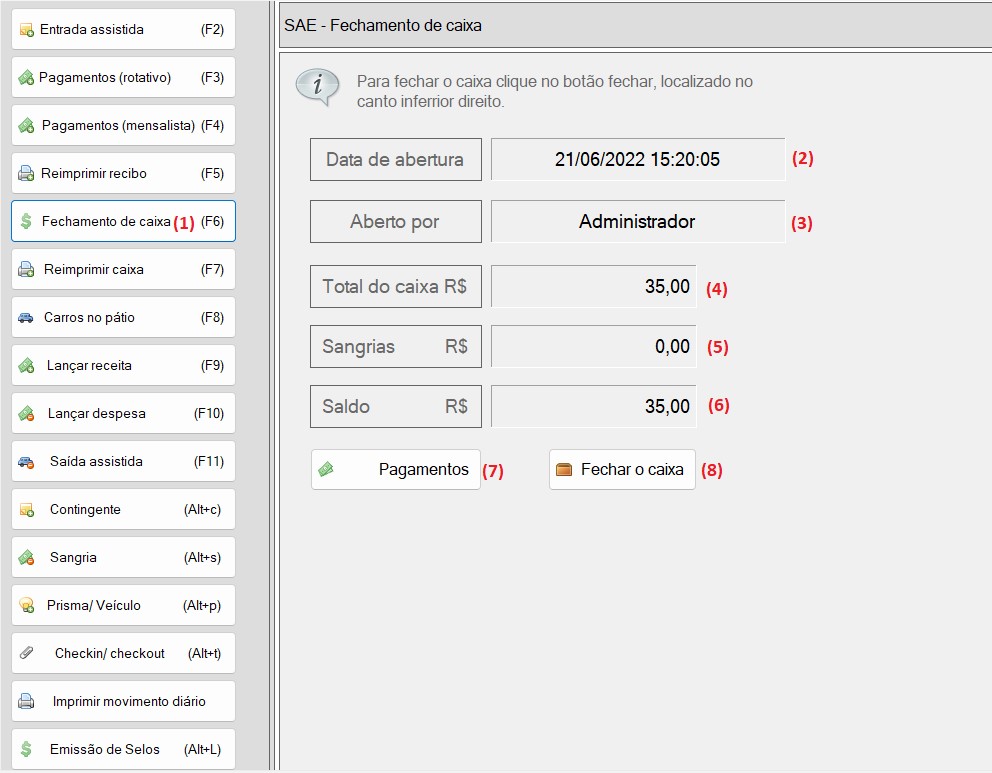The width and height of the screenshot is (992, 773).
Task: Click the Prisma/ Veículo icon
Action: tap(27, 605)
